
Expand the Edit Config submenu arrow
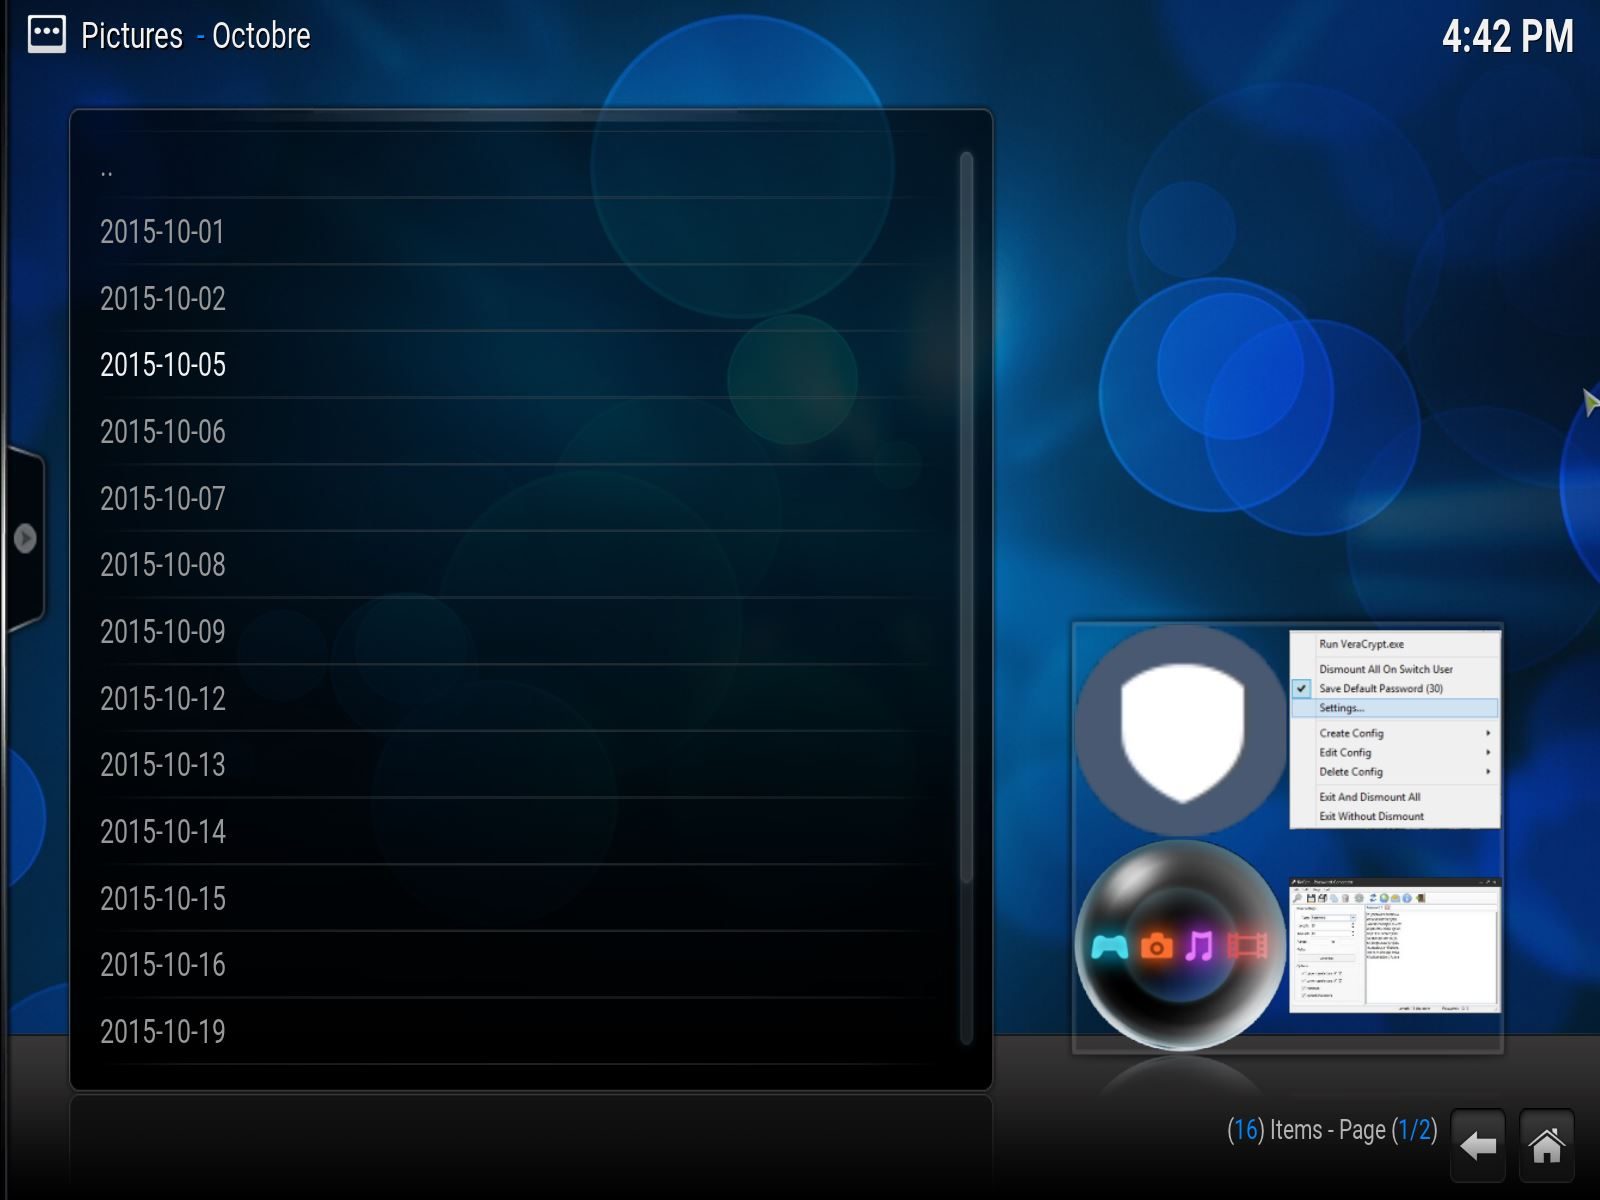click(1488, 752)
